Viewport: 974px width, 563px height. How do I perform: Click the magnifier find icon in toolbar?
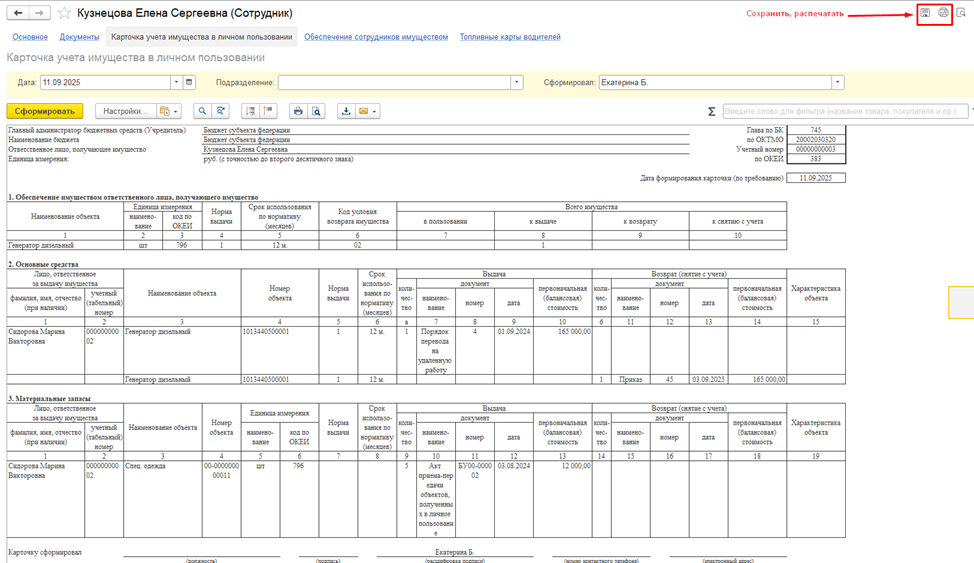pyautogui.click(x=203, y=111)
